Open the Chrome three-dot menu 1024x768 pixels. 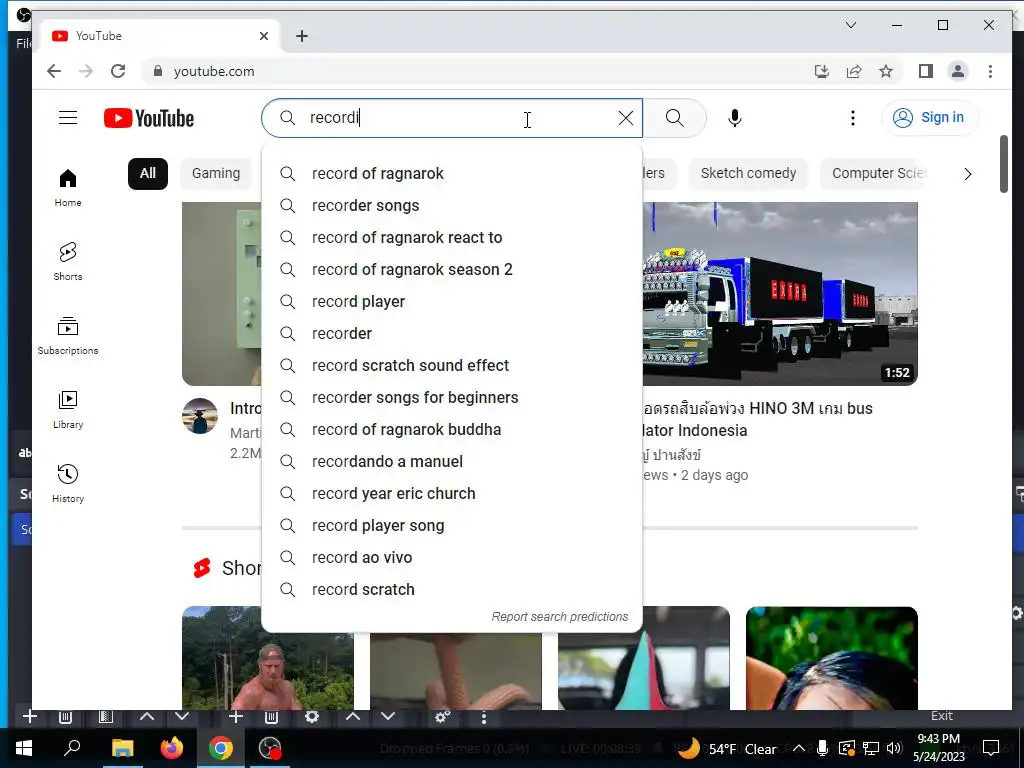click(990, 71)
